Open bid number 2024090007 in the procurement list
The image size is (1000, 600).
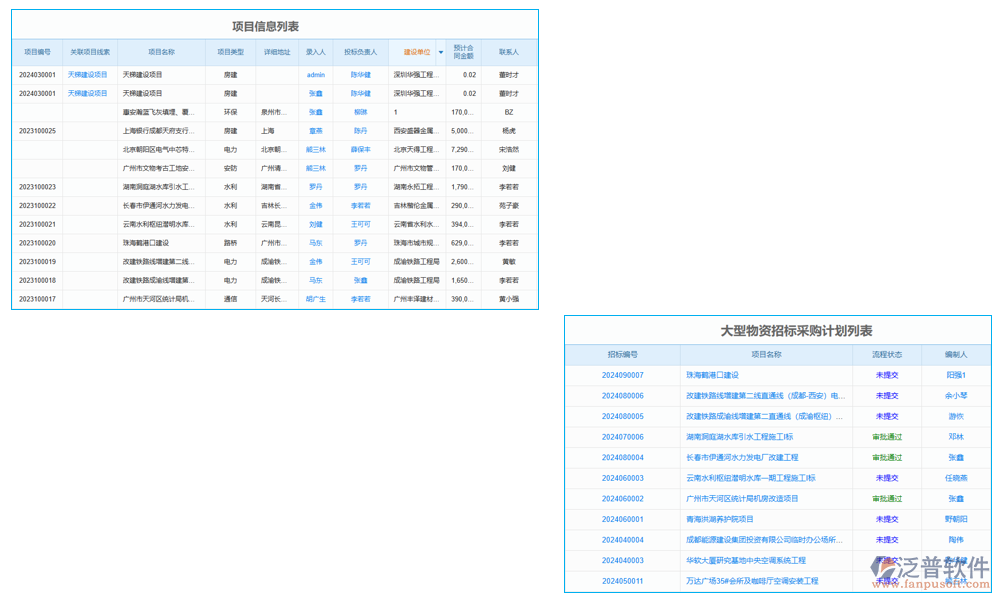[x=624, y=375]
